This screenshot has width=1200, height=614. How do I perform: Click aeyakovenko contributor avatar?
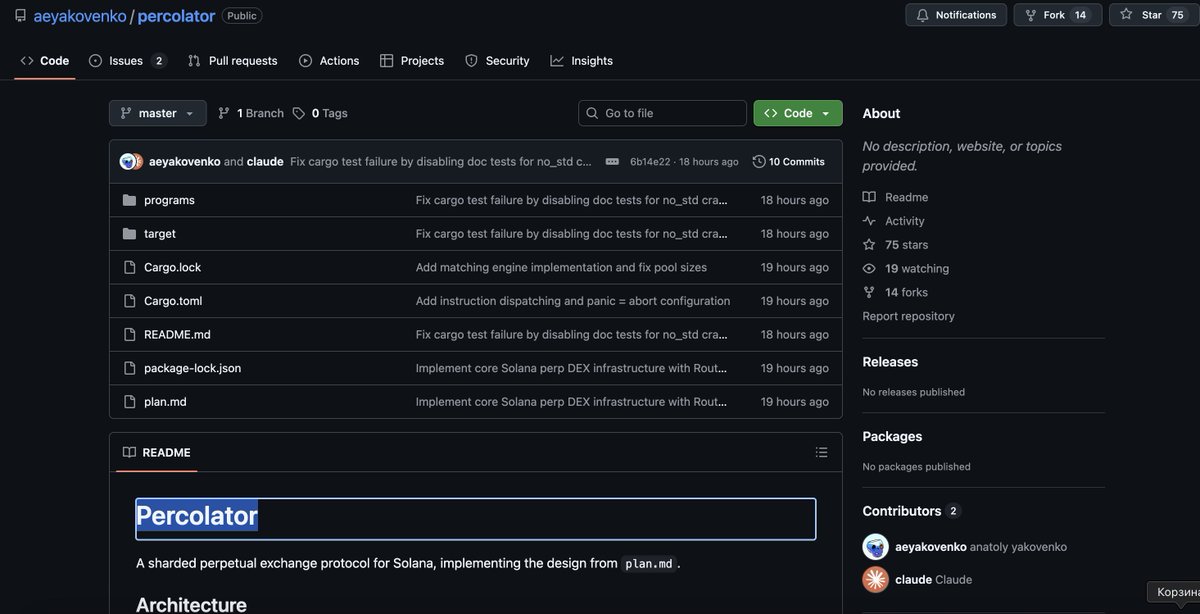[x=876, y=547]
